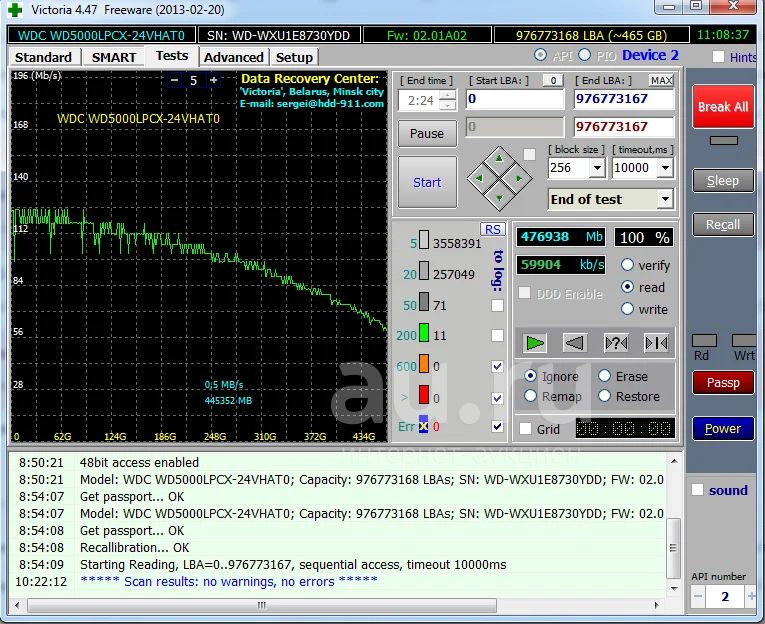Open the Advanced tab
765x624 pixels.
[234, 57]
